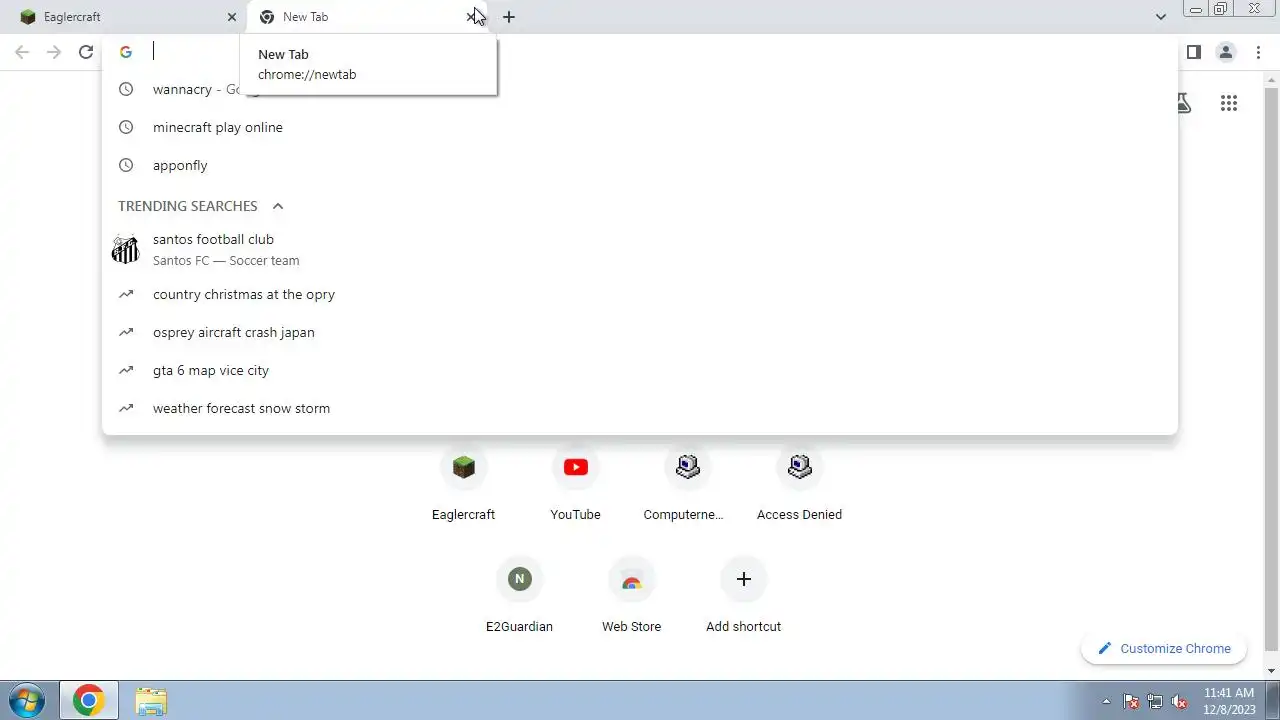
Task: Open the Chrome three-dot menu
Action: click(x=1258, y=52)
